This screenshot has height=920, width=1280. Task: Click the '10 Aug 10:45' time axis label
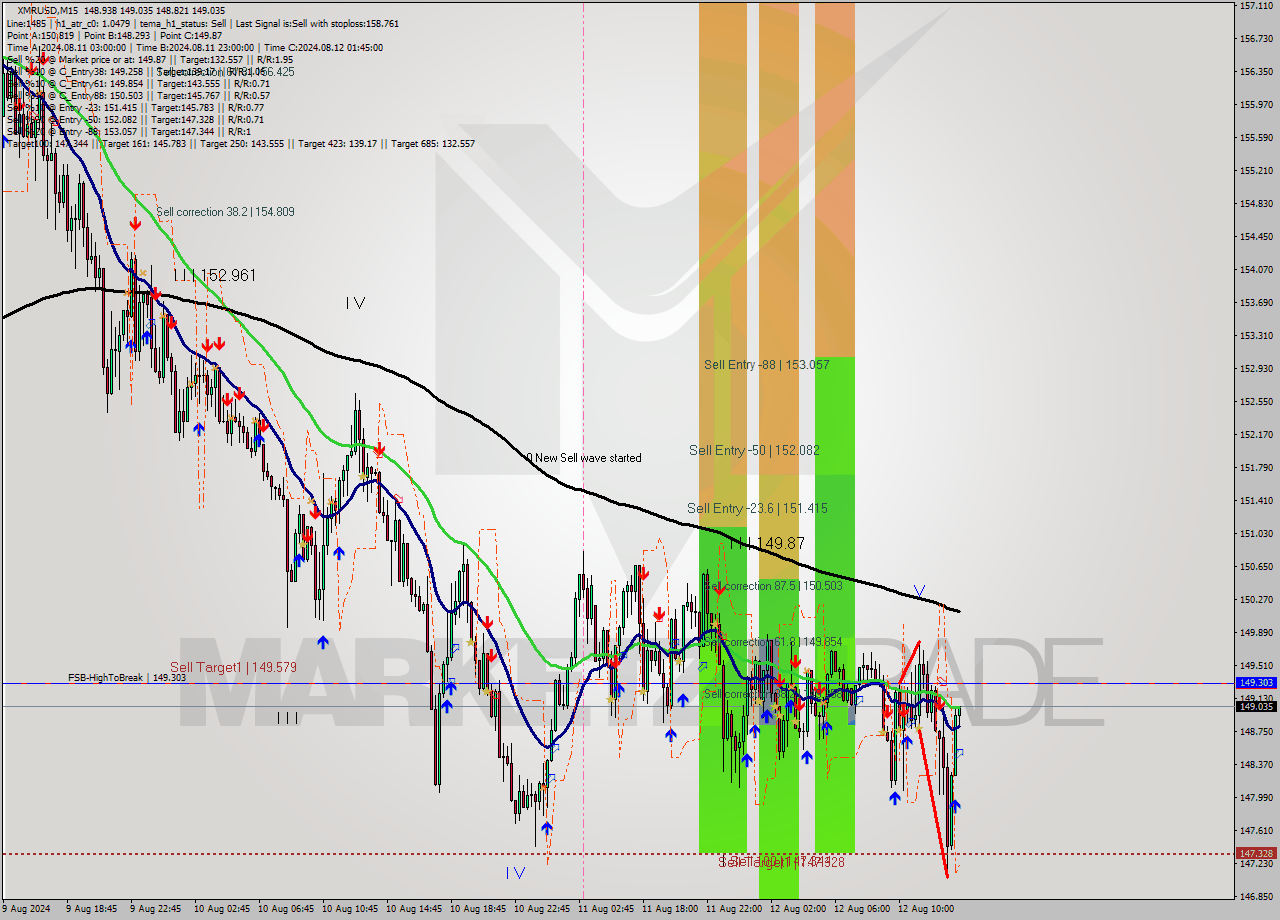pyautogui.click(x=349, y=909)
